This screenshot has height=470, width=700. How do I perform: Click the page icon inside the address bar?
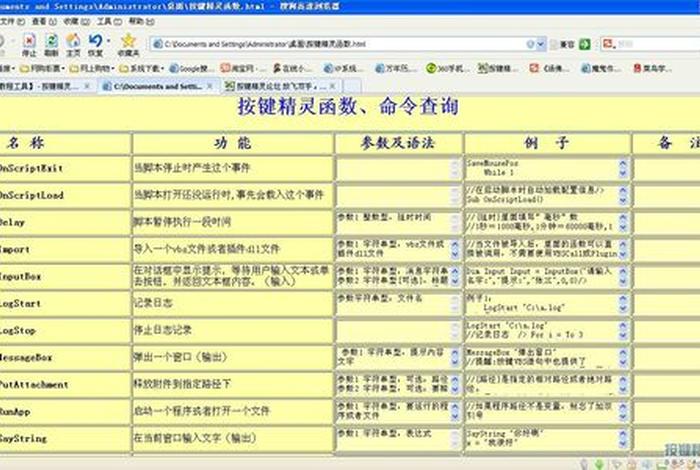[x=158, y=44]
